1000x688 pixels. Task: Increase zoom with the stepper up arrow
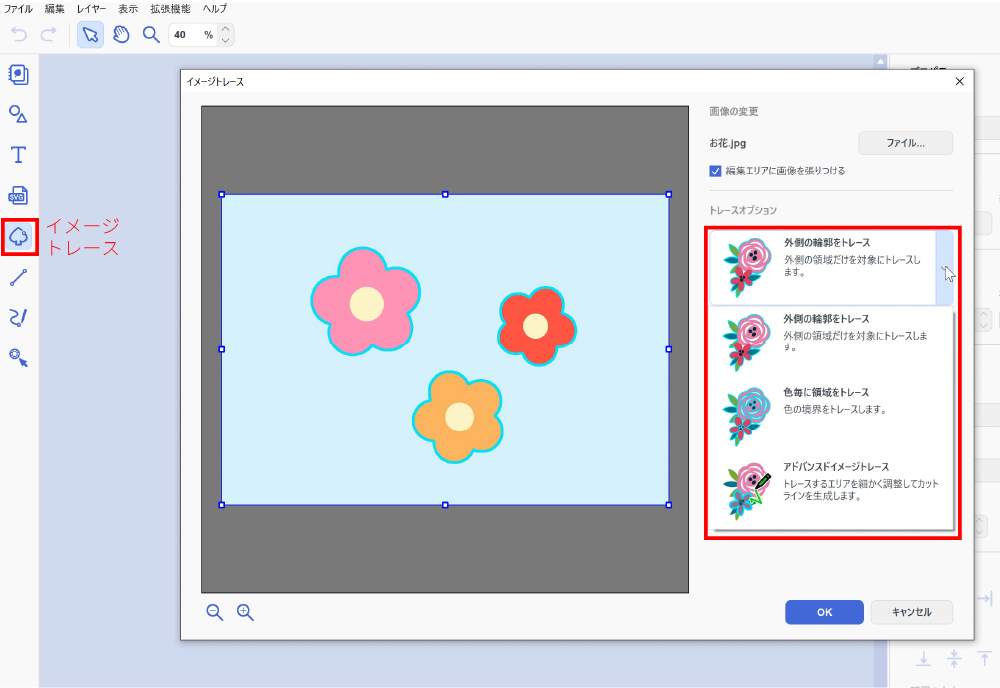click(226, 29)
